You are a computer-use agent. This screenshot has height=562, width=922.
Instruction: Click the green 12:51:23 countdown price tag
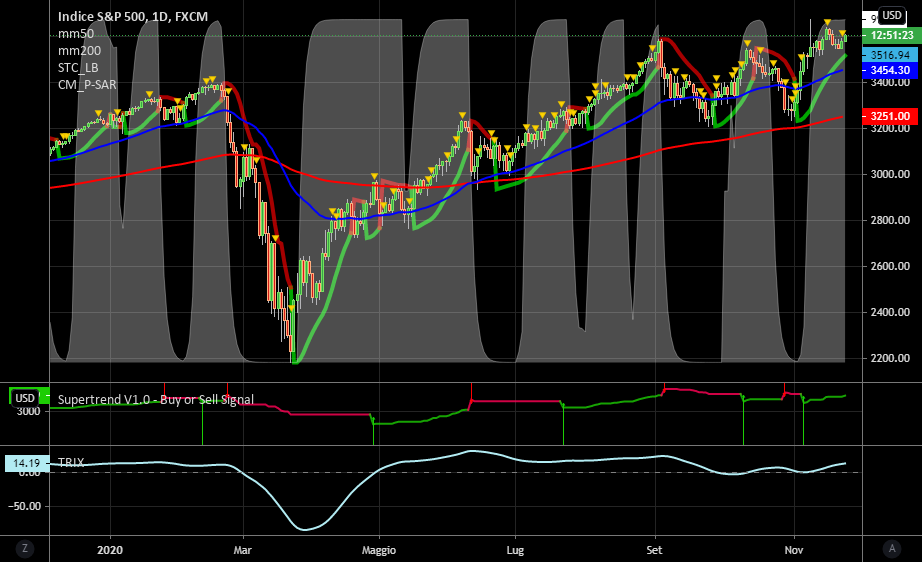click(891, 35)
